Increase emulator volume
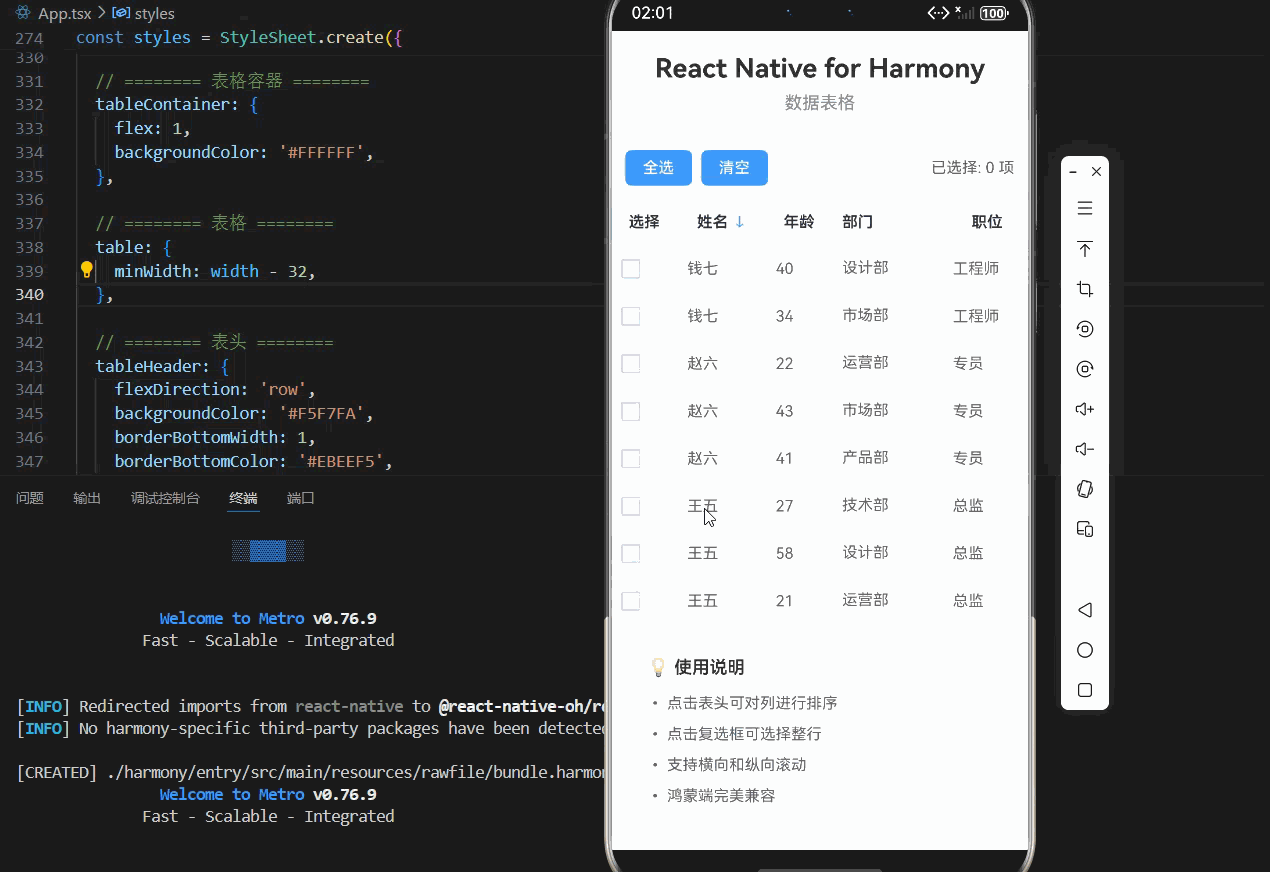 (x=1085, y=409)
